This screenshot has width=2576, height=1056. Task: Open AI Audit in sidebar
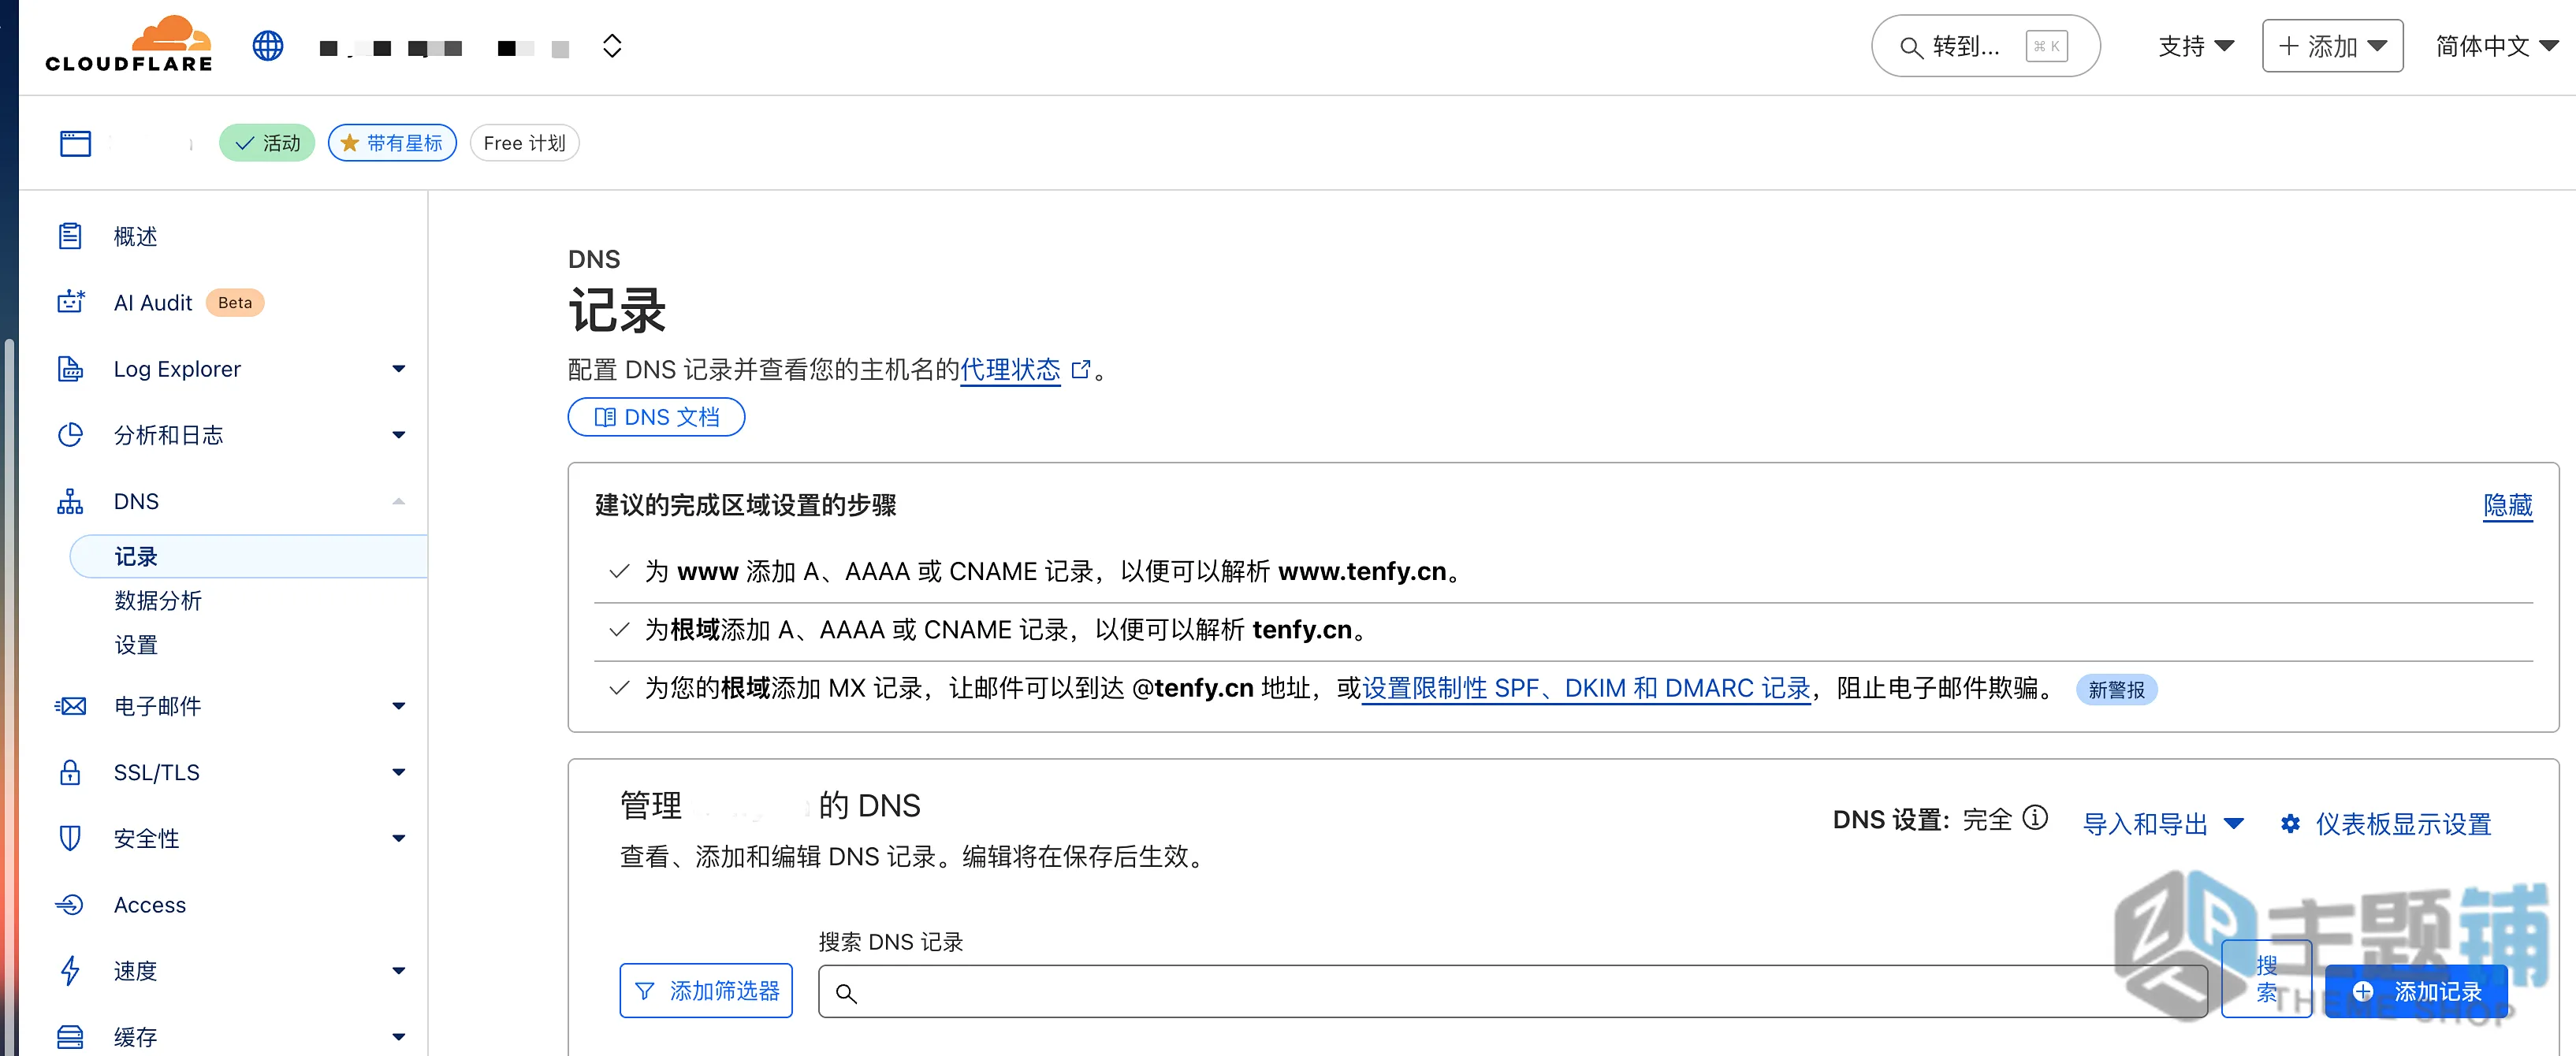click(x=152, y=303)
